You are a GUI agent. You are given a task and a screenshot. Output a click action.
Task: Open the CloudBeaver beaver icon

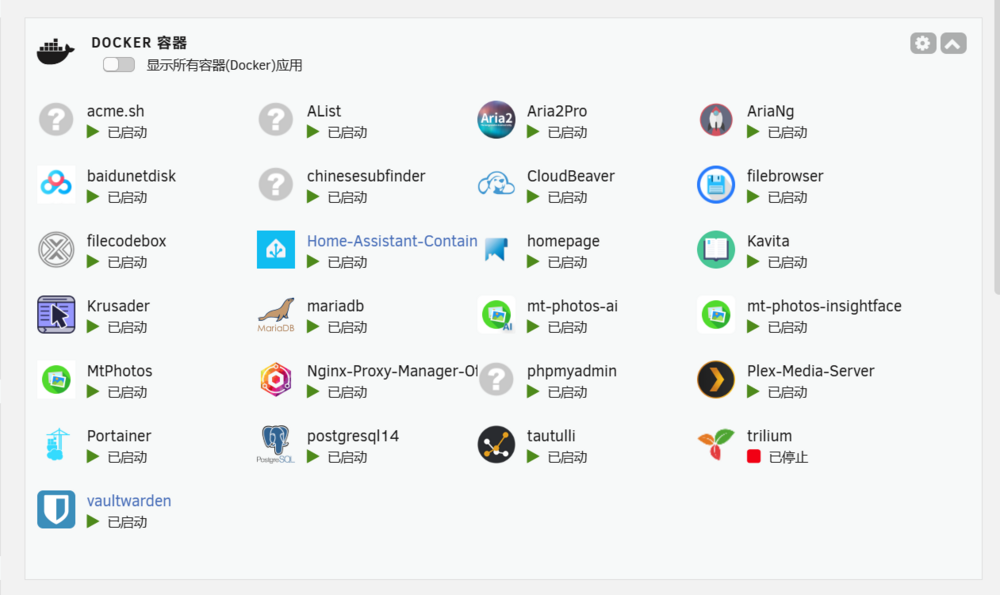(x=496, y=184)
